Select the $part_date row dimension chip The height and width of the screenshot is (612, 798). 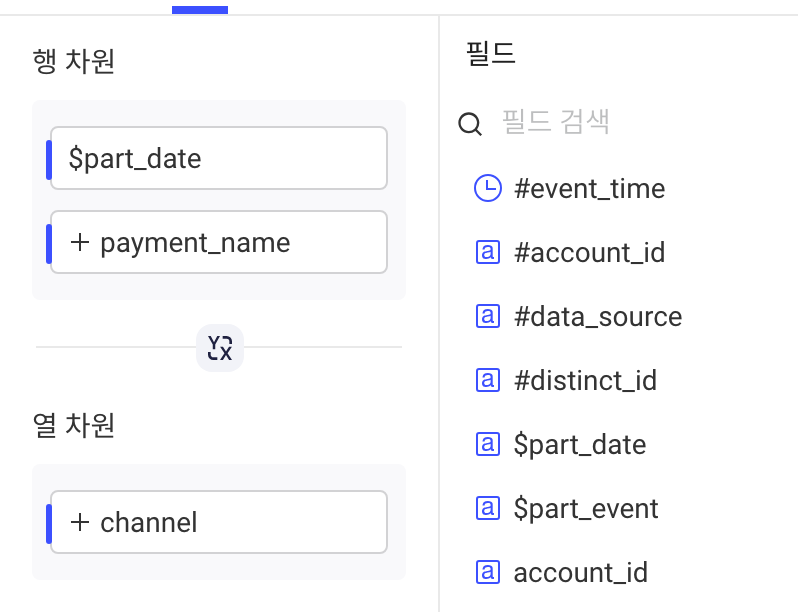pyautogui.click(x=219, y=158)
